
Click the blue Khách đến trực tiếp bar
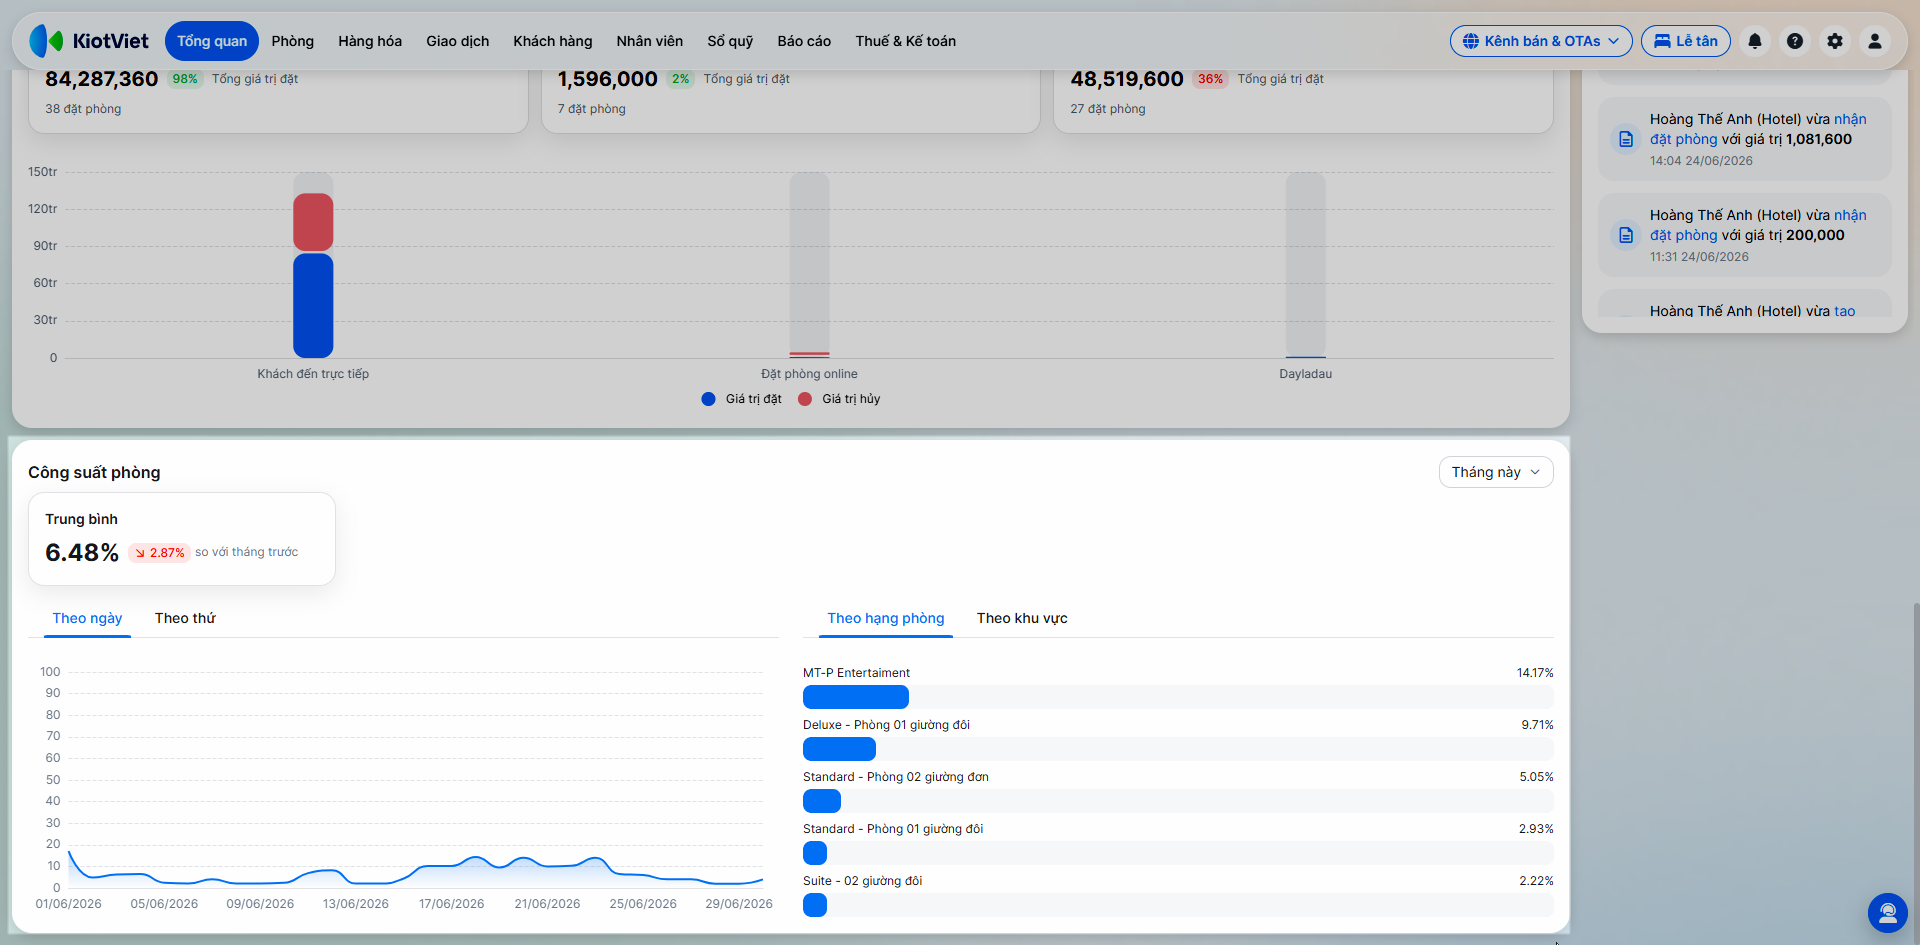click(313, 305)
